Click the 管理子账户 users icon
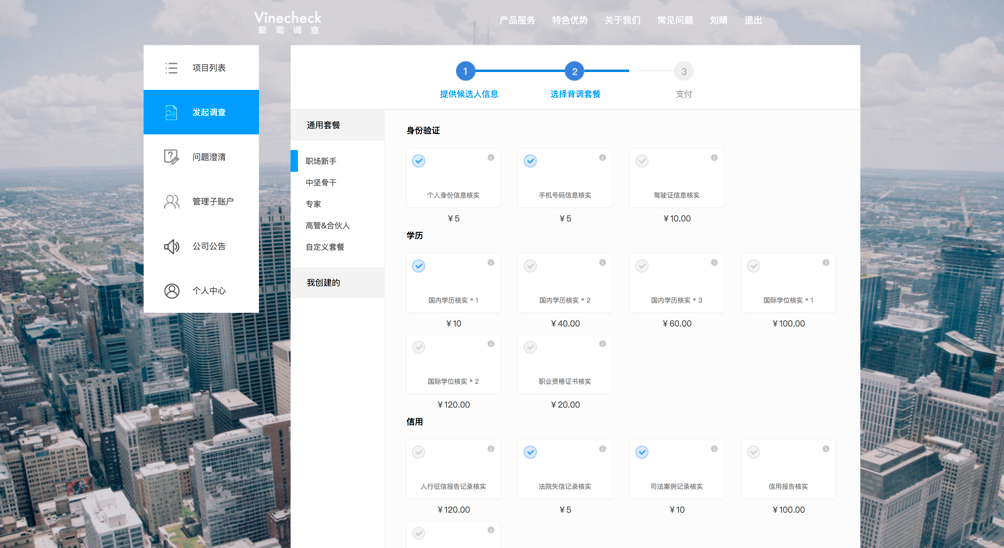Viewport: 1004px width, 548px height. pos(172,202)
